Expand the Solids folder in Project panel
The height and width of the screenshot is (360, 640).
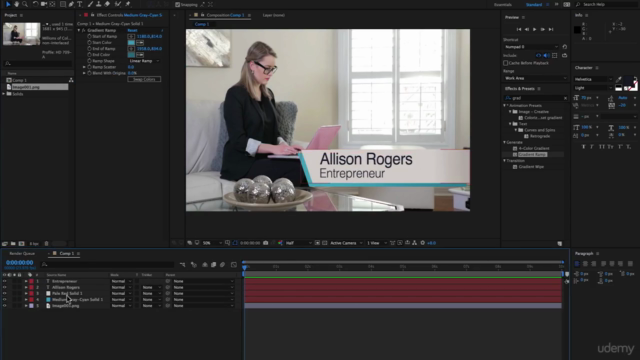click(x=4, y=94)
